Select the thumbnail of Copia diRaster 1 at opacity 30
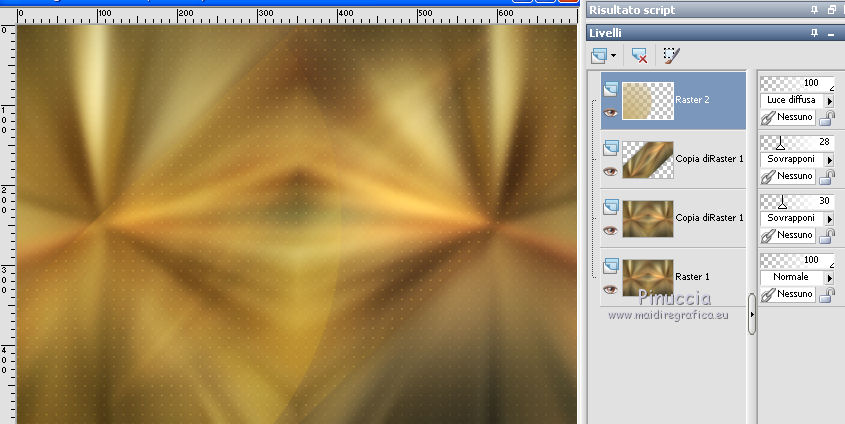845x424 pixels. coord(648,219)
